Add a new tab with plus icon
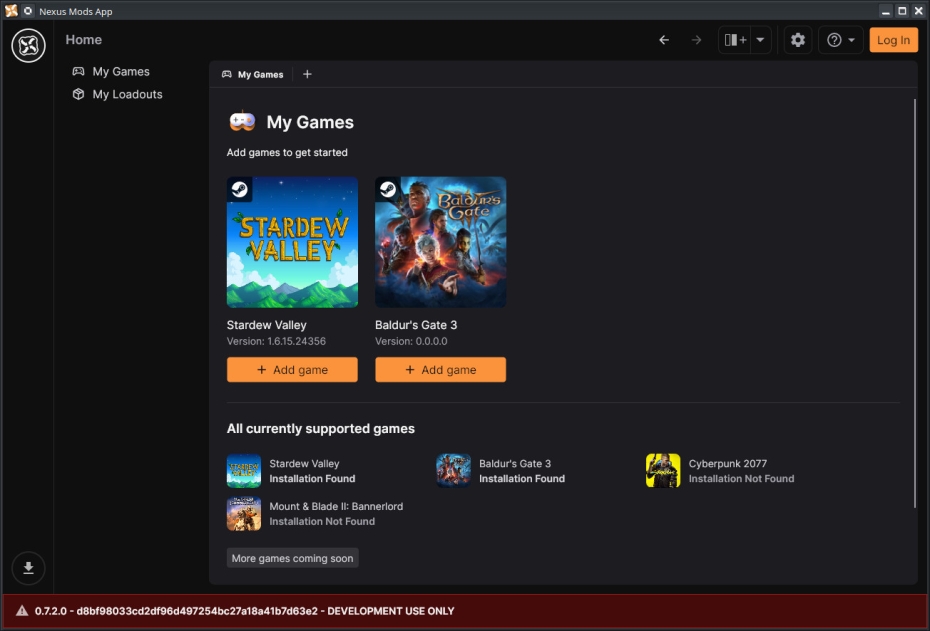This screenshot has height=631, width=930. [307, 74]
